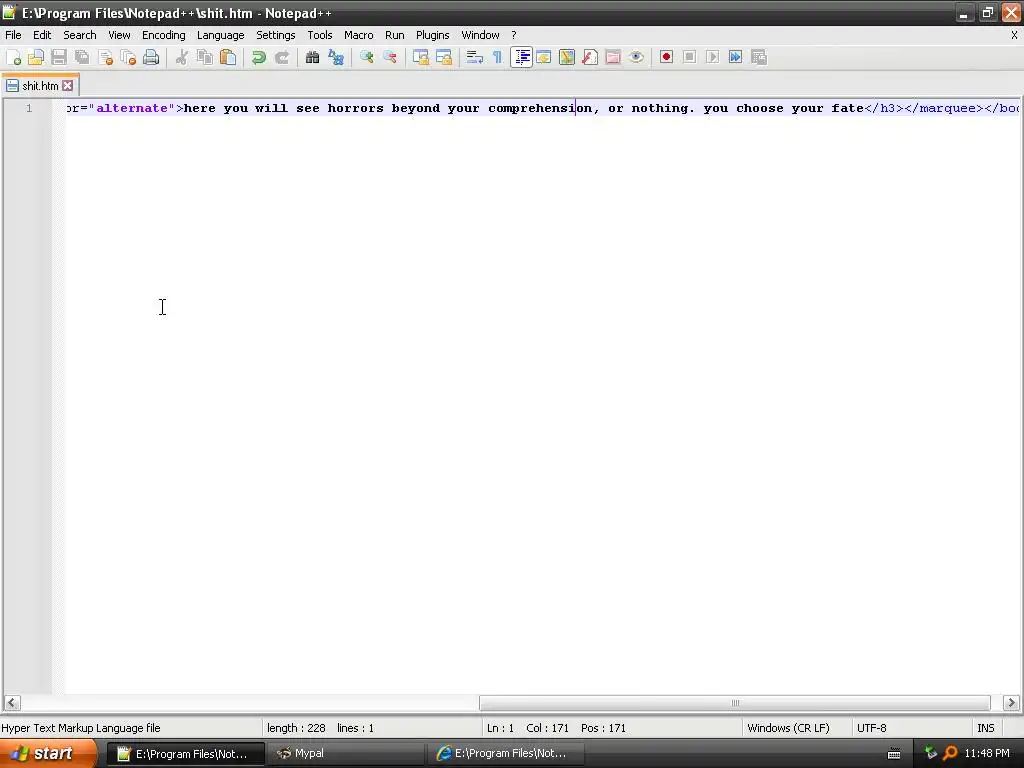Open the Function List toolbar icon
Screen dimensions: 1024x768
pos(590,57)
